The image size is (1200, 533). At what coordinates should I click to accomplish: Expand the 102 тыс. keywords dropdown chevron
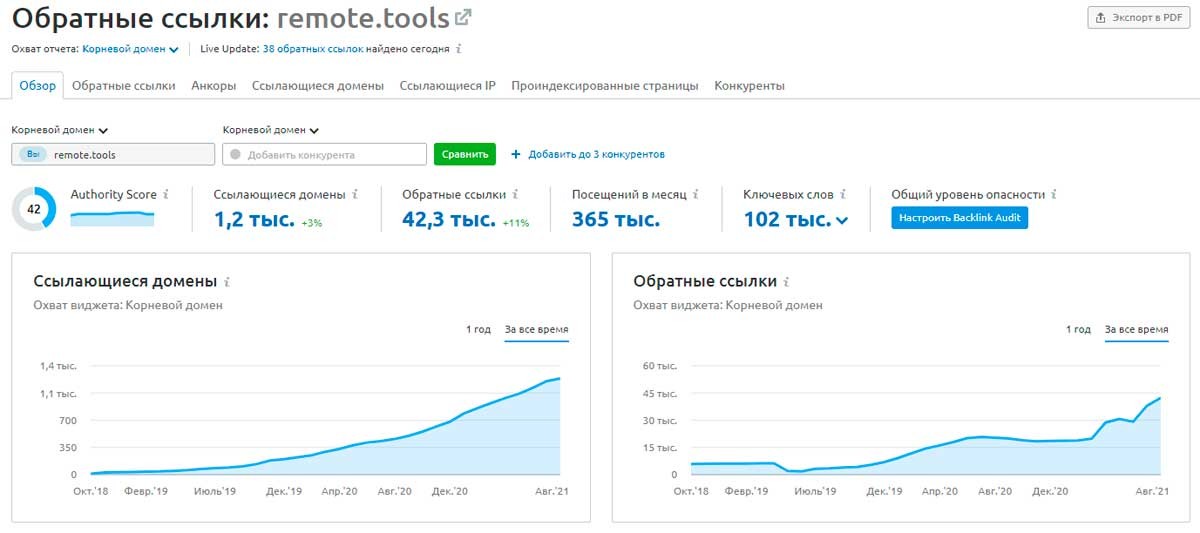pyautogui.click(x=842, y=221)
